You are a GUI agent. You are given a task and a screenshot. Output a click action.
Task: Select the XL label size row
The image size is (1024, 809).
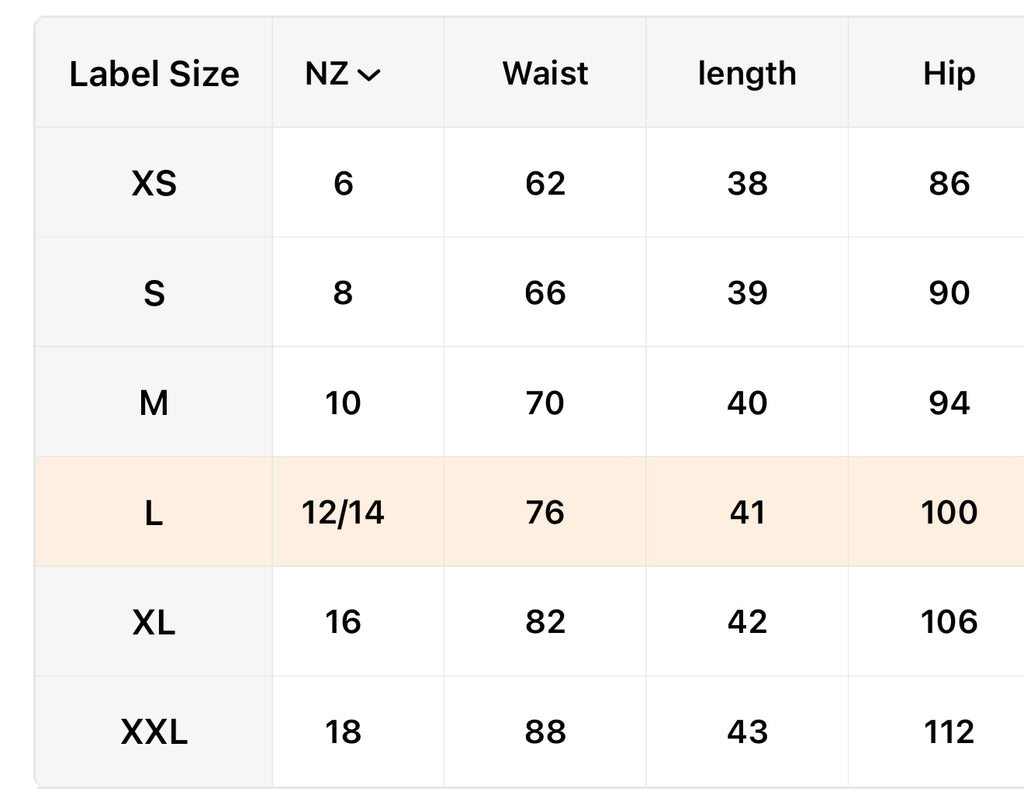154,622
